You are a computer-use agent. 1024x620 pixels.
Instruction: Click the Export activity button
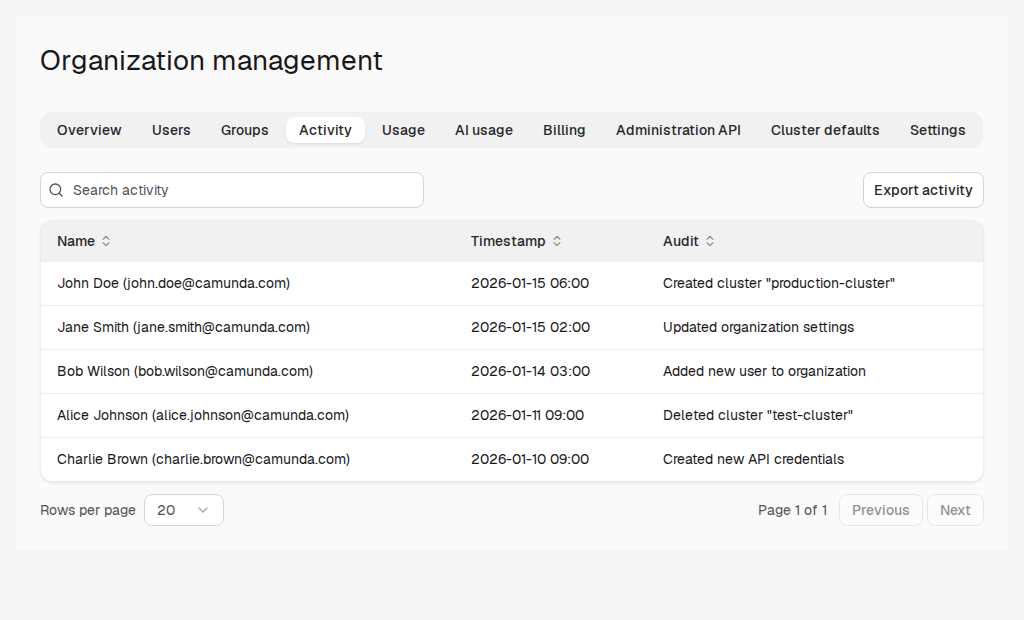point(923,190)
